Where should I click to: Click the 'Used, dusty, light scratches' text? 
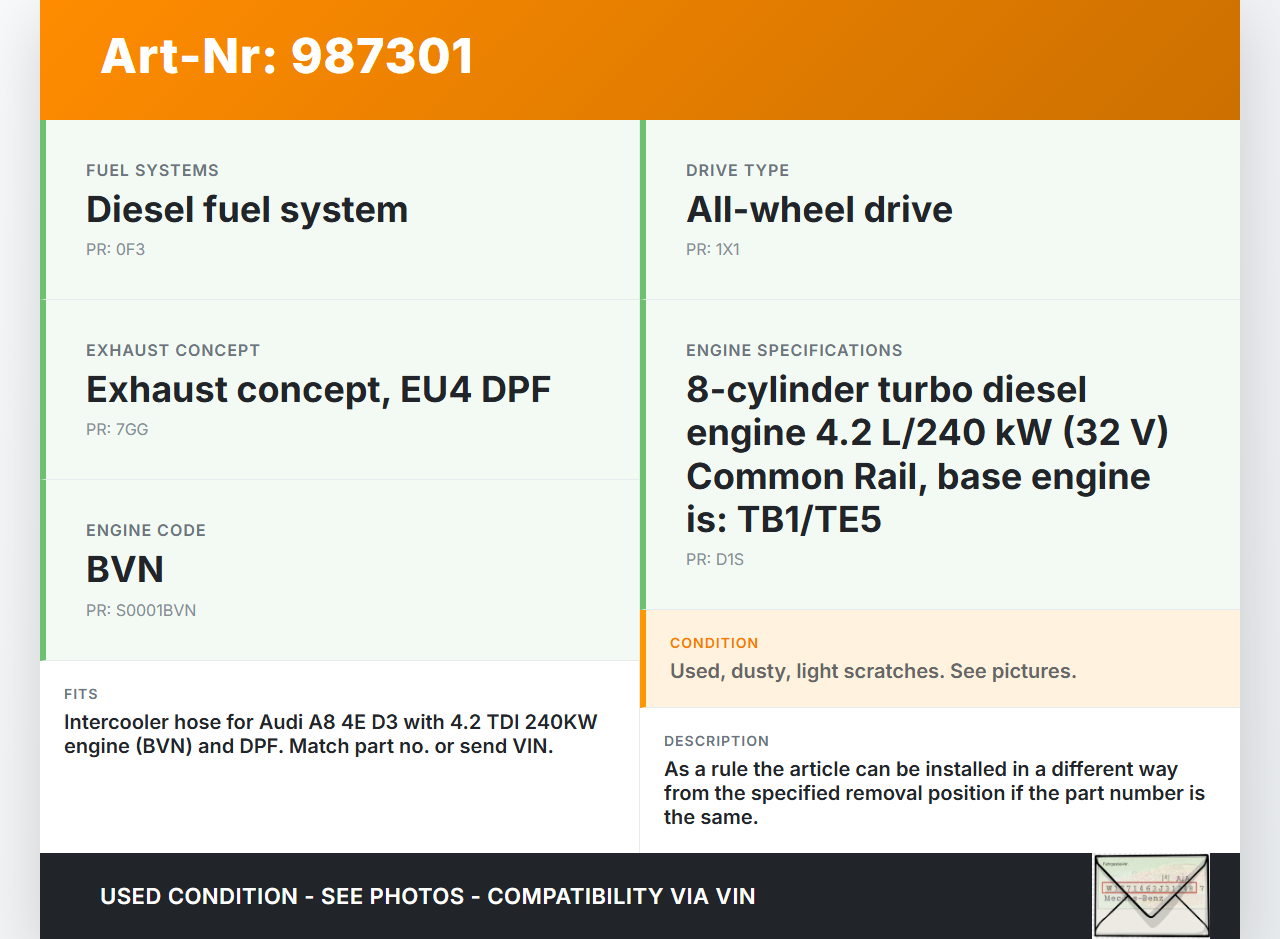coord(872,671)
